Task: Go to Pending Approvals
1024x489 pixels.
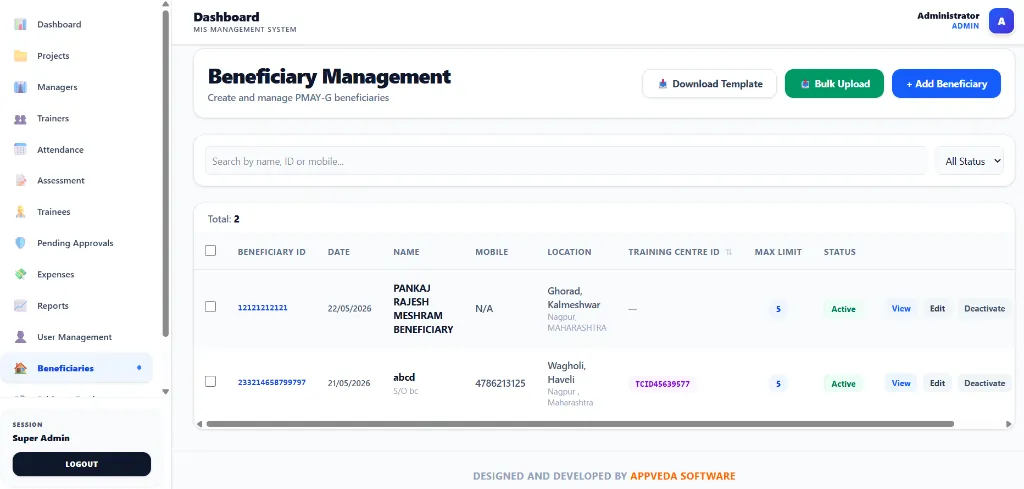Action: click(76, 243)
